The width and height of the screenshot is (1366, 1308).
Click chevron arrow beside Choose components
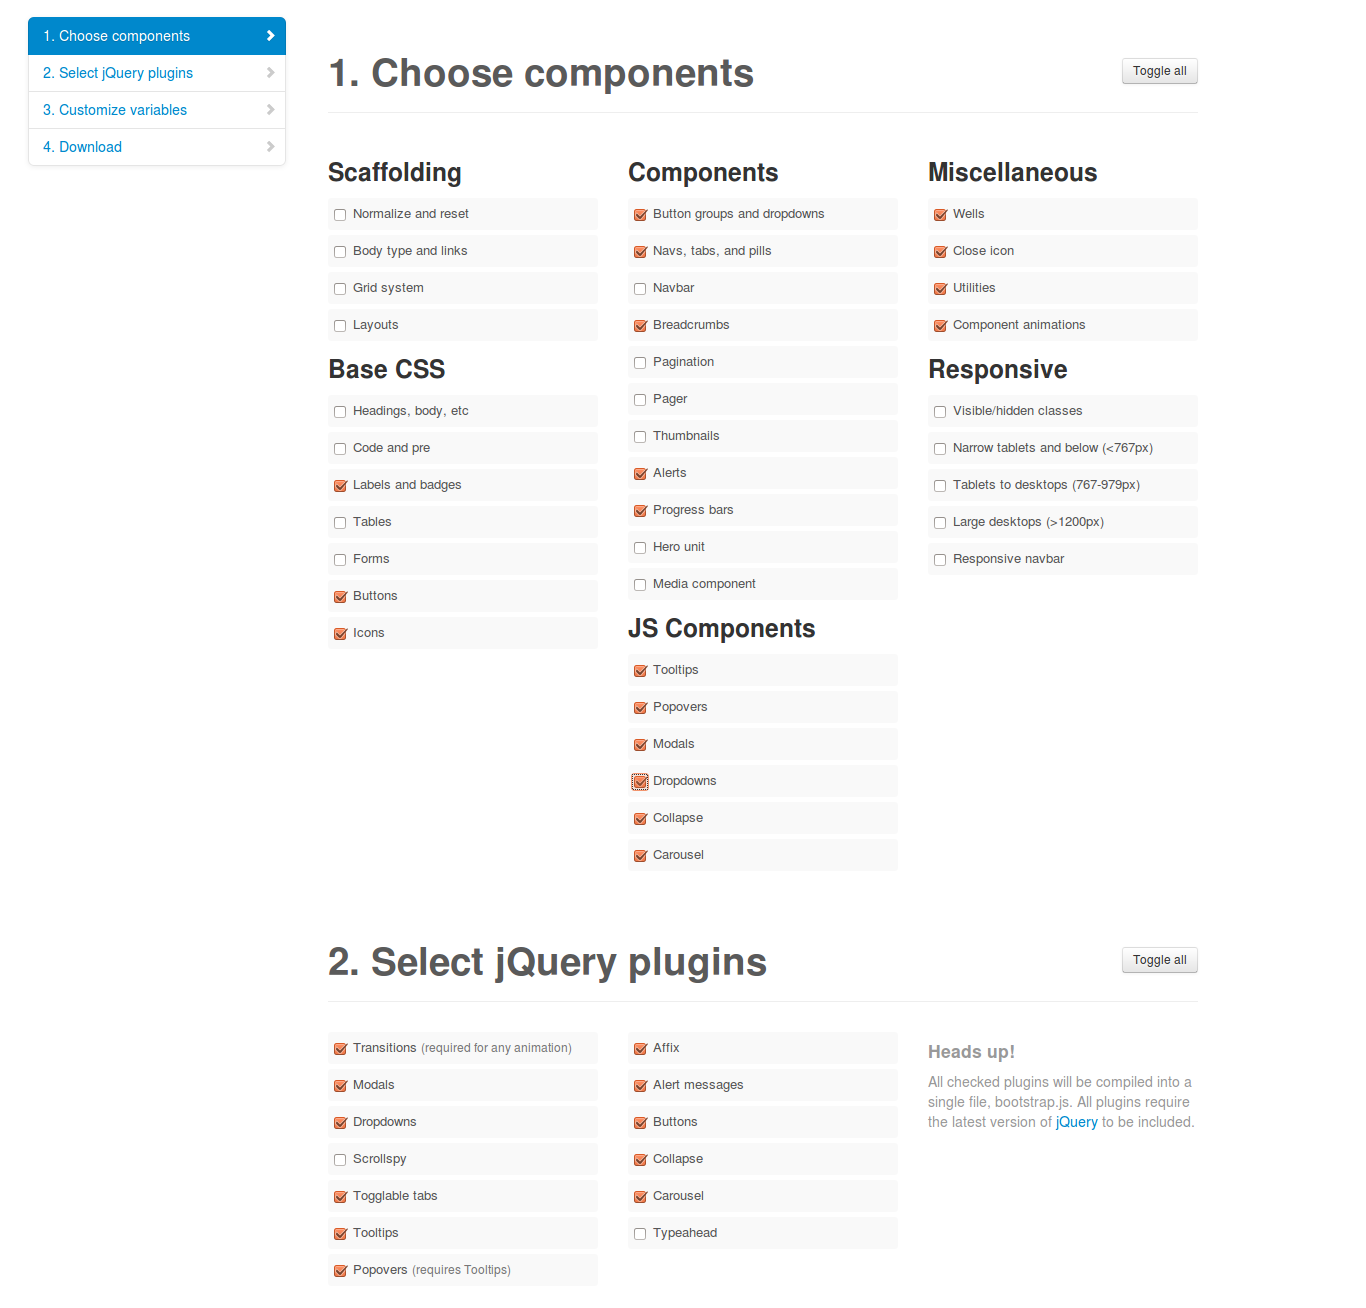point(270,36)
